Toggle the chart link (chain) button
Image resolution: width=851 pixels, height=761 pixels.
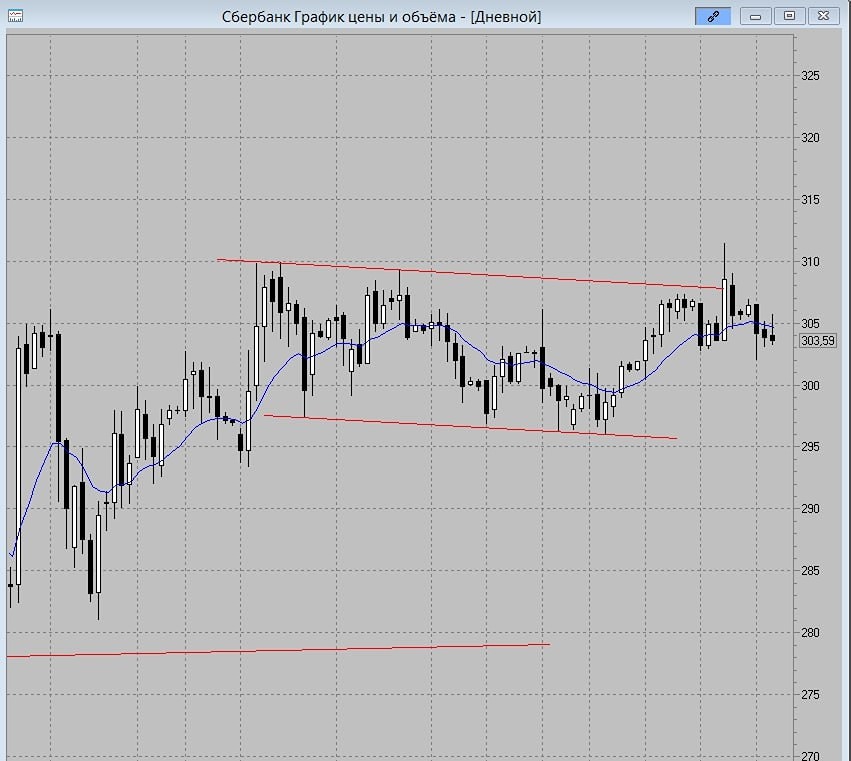click(x=713, y=16)
